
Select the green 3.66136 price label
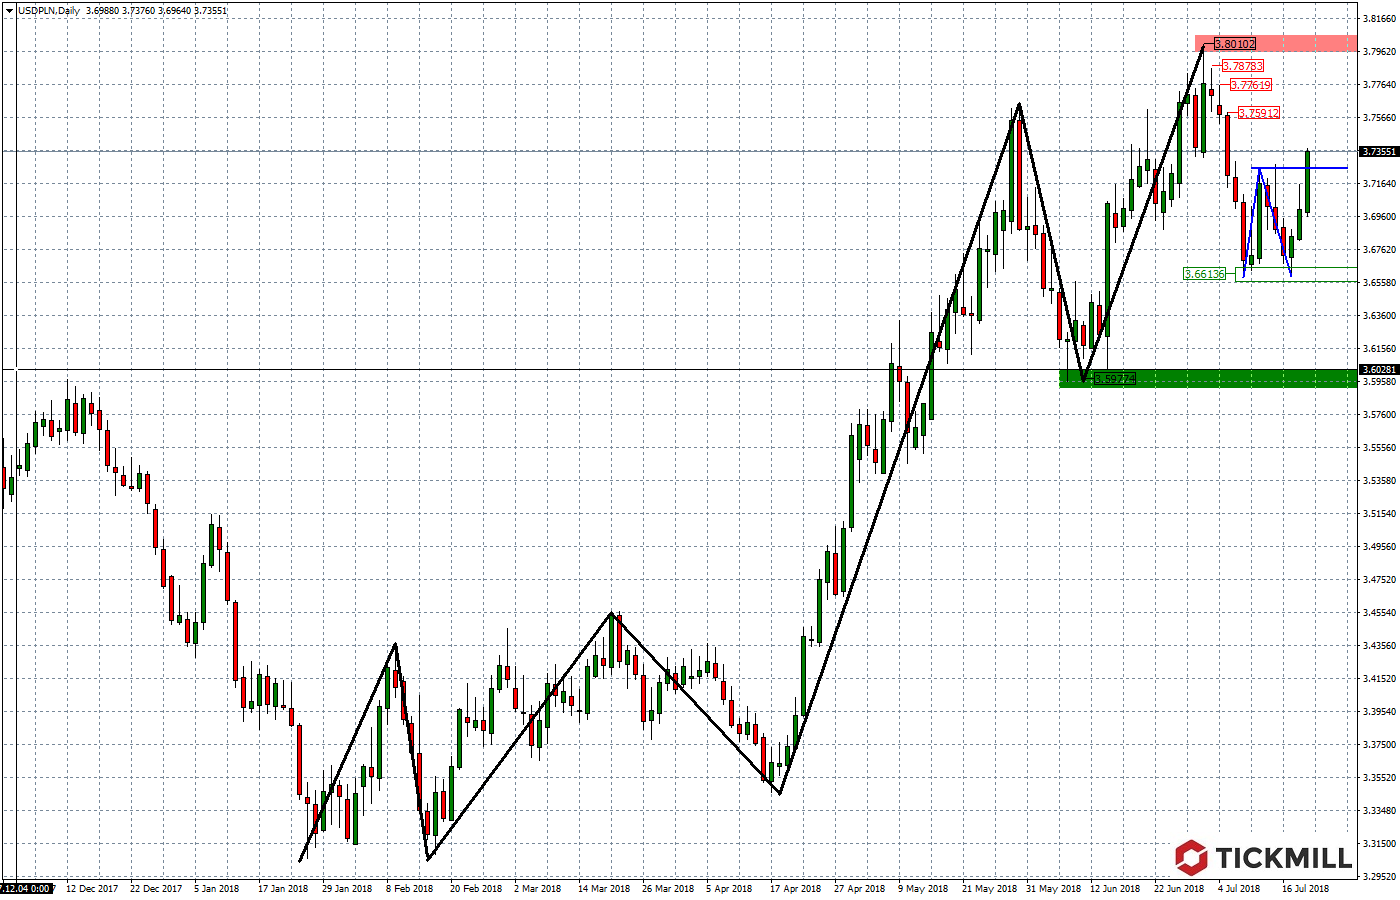(x=1204, y=274)
